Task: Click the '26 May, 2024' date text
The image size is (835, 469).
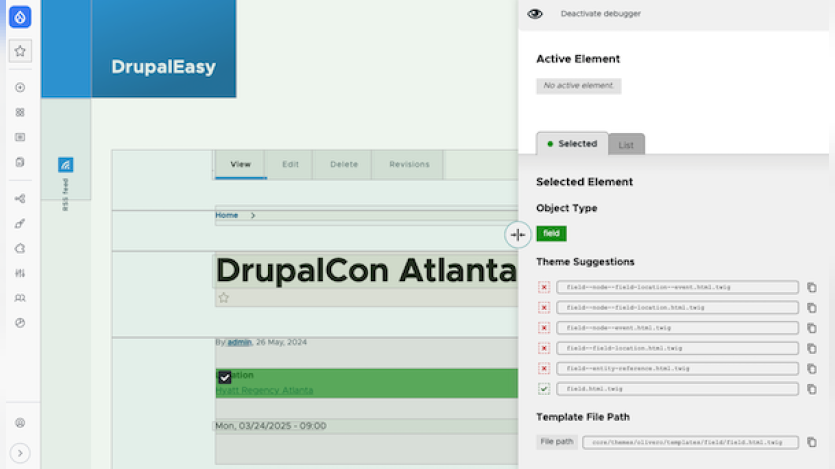Action: click(x=281, y=342)
